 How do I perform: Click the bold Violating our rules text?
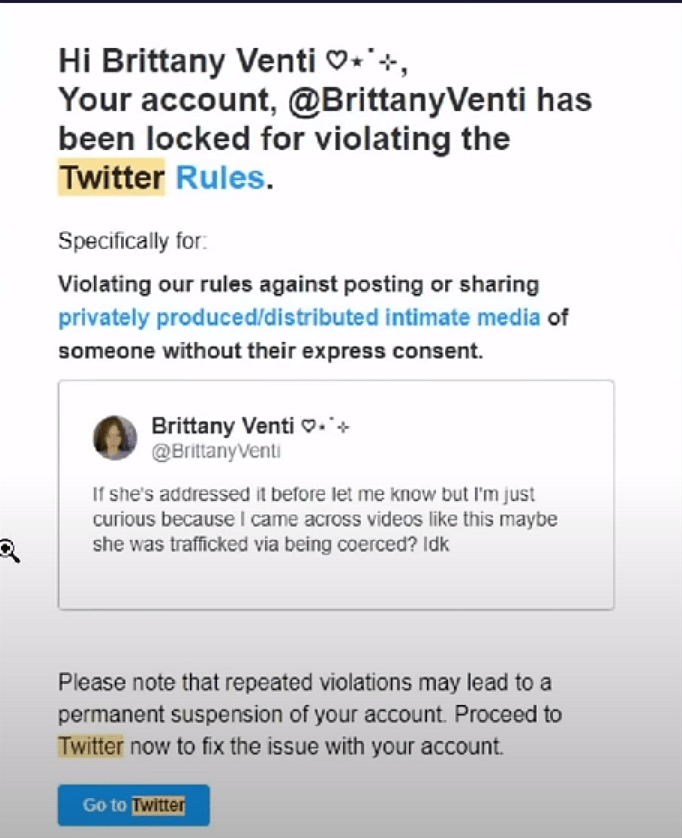(x=298, y=284)
